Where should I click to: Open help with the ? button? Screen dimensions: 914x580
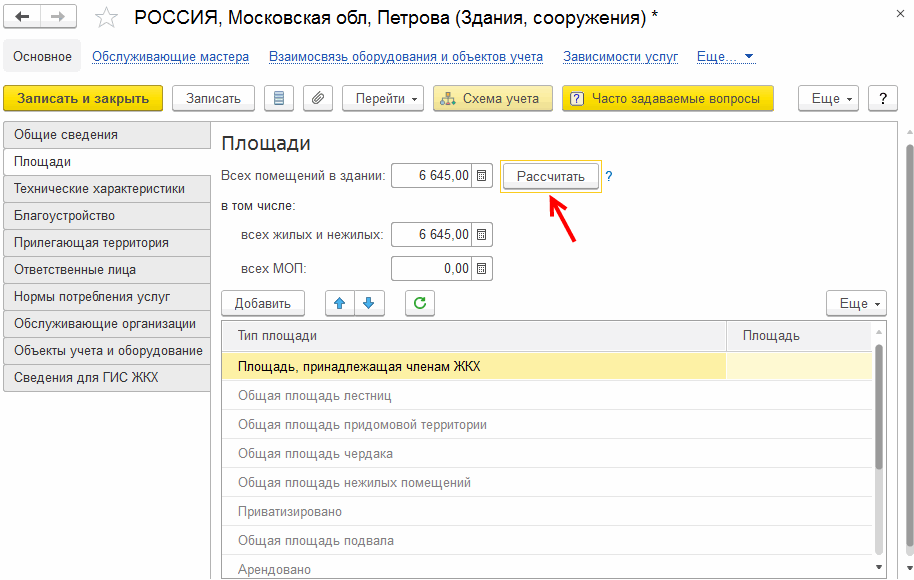883,99
